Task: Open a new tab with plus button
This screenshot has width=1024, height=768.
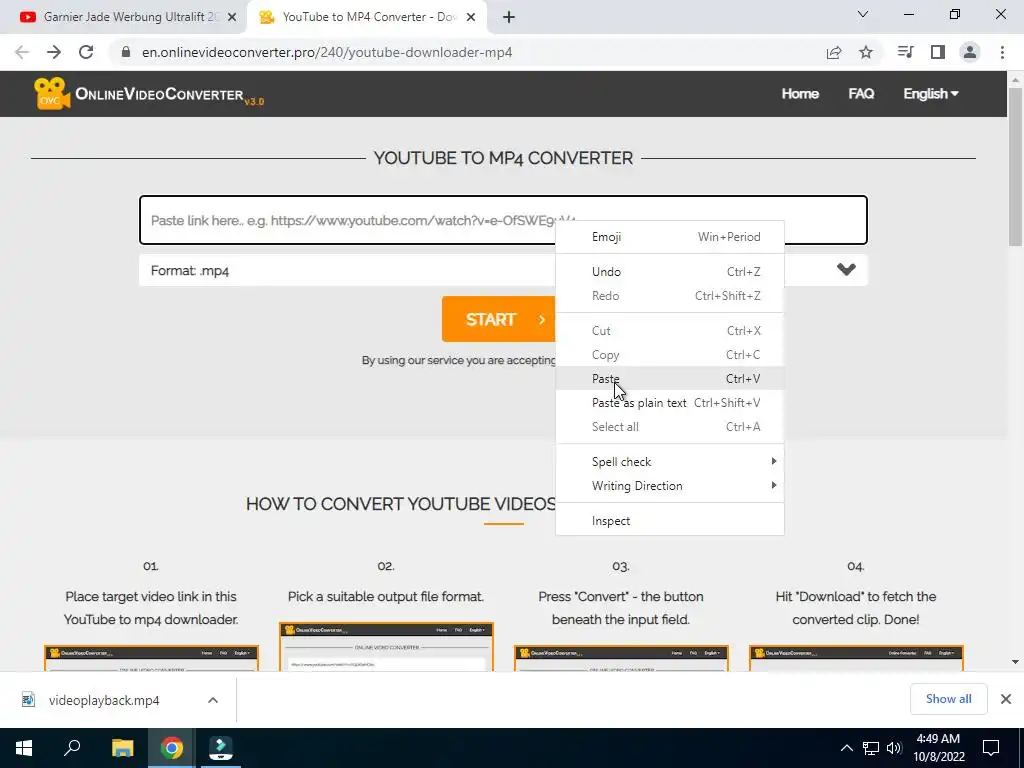Action: 509,17
